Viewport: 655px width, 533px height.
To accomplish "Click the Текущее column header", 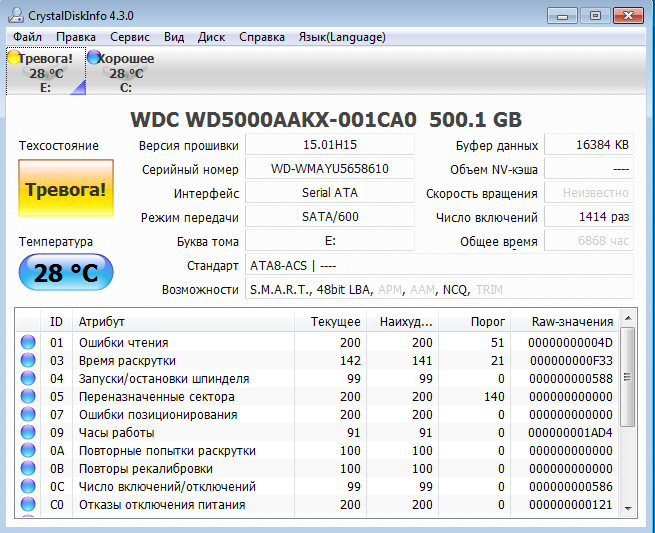I will pyautogui.click(x=330, y=321).
